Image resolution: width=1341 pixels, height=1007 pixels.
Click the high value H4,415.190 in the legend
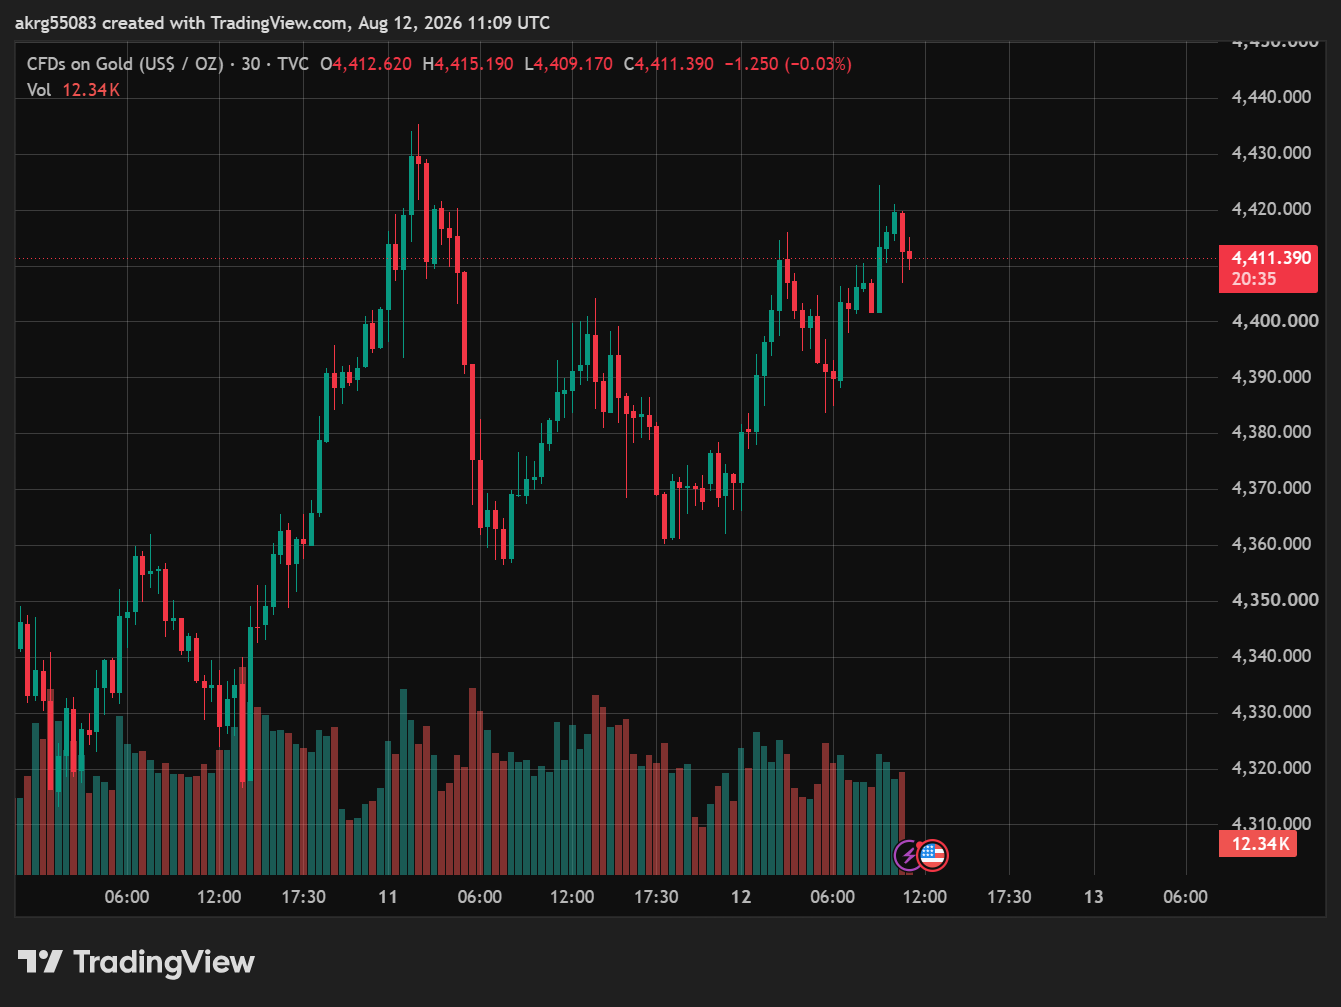[468, 64]
